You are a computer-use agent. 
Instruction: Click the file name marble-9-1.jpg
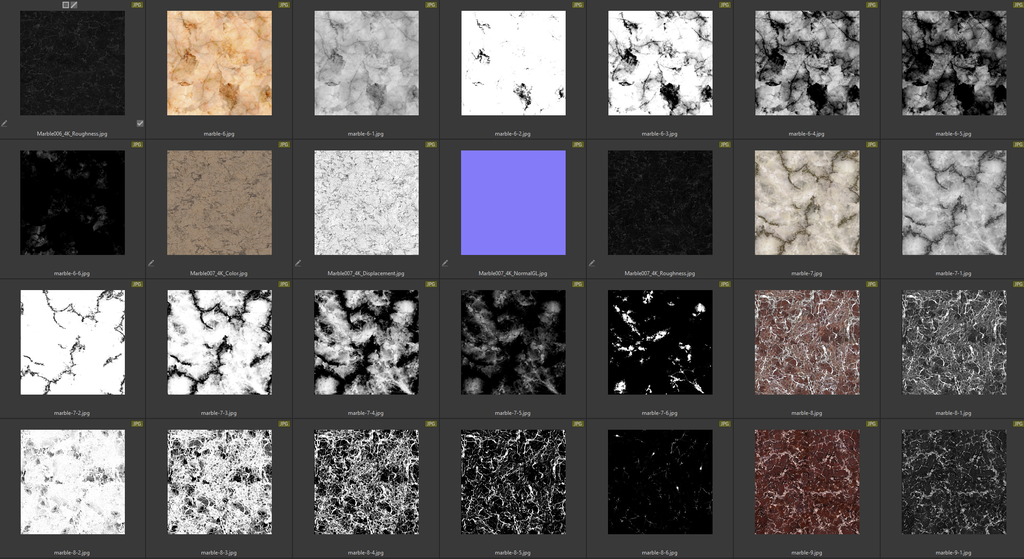pos(954,552)
